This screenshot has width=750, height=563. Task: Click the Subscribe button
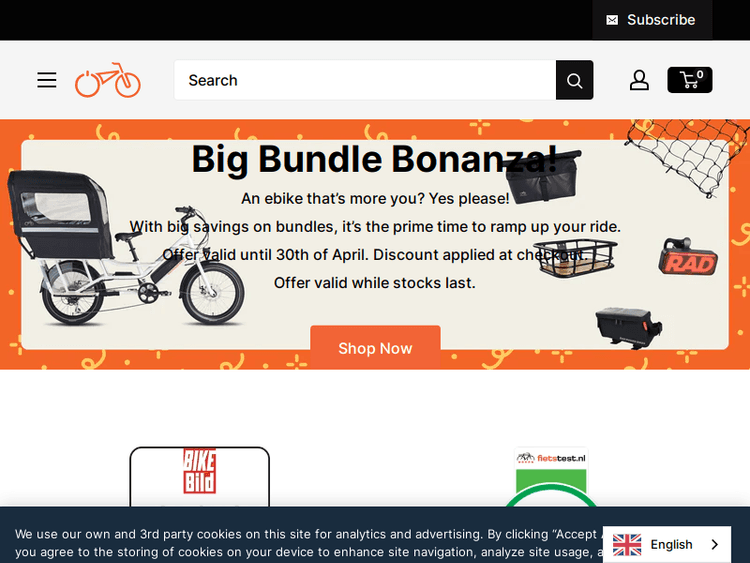(x=652, y=20)
